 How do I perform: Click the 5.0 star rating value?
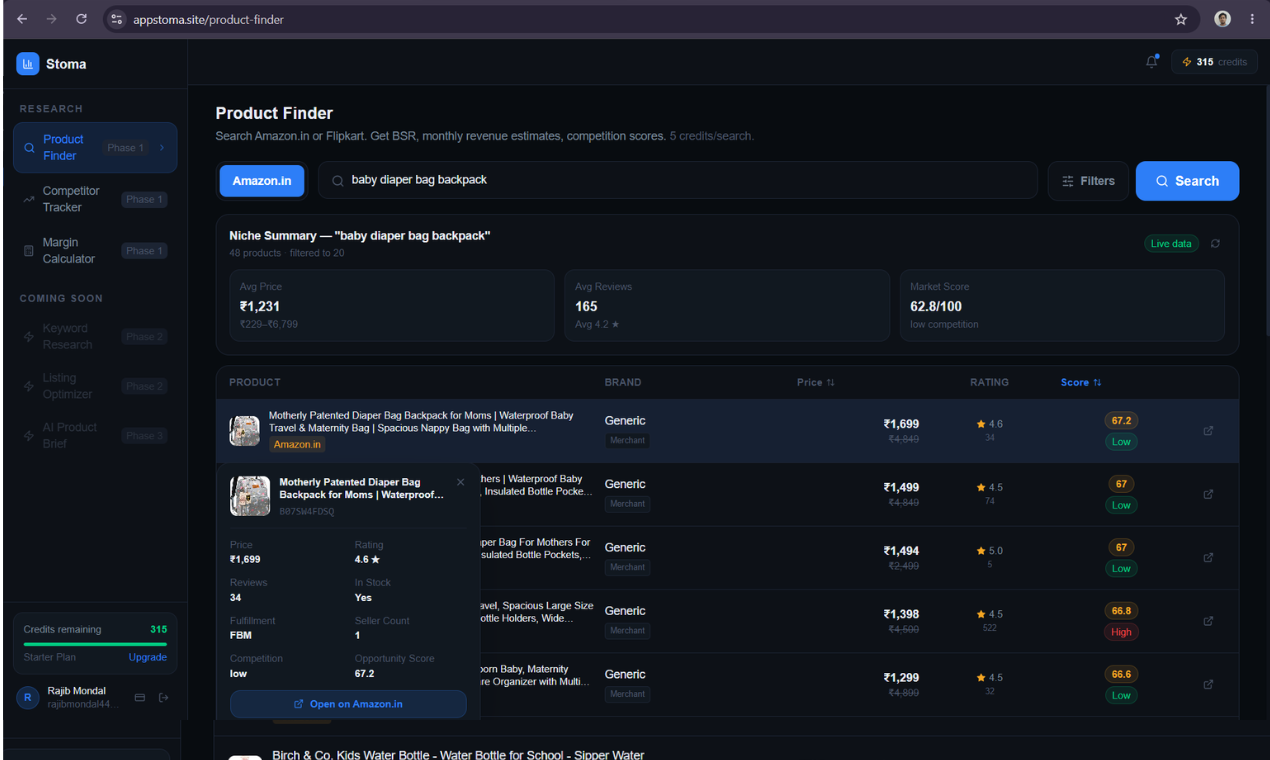tap(996, 551)
